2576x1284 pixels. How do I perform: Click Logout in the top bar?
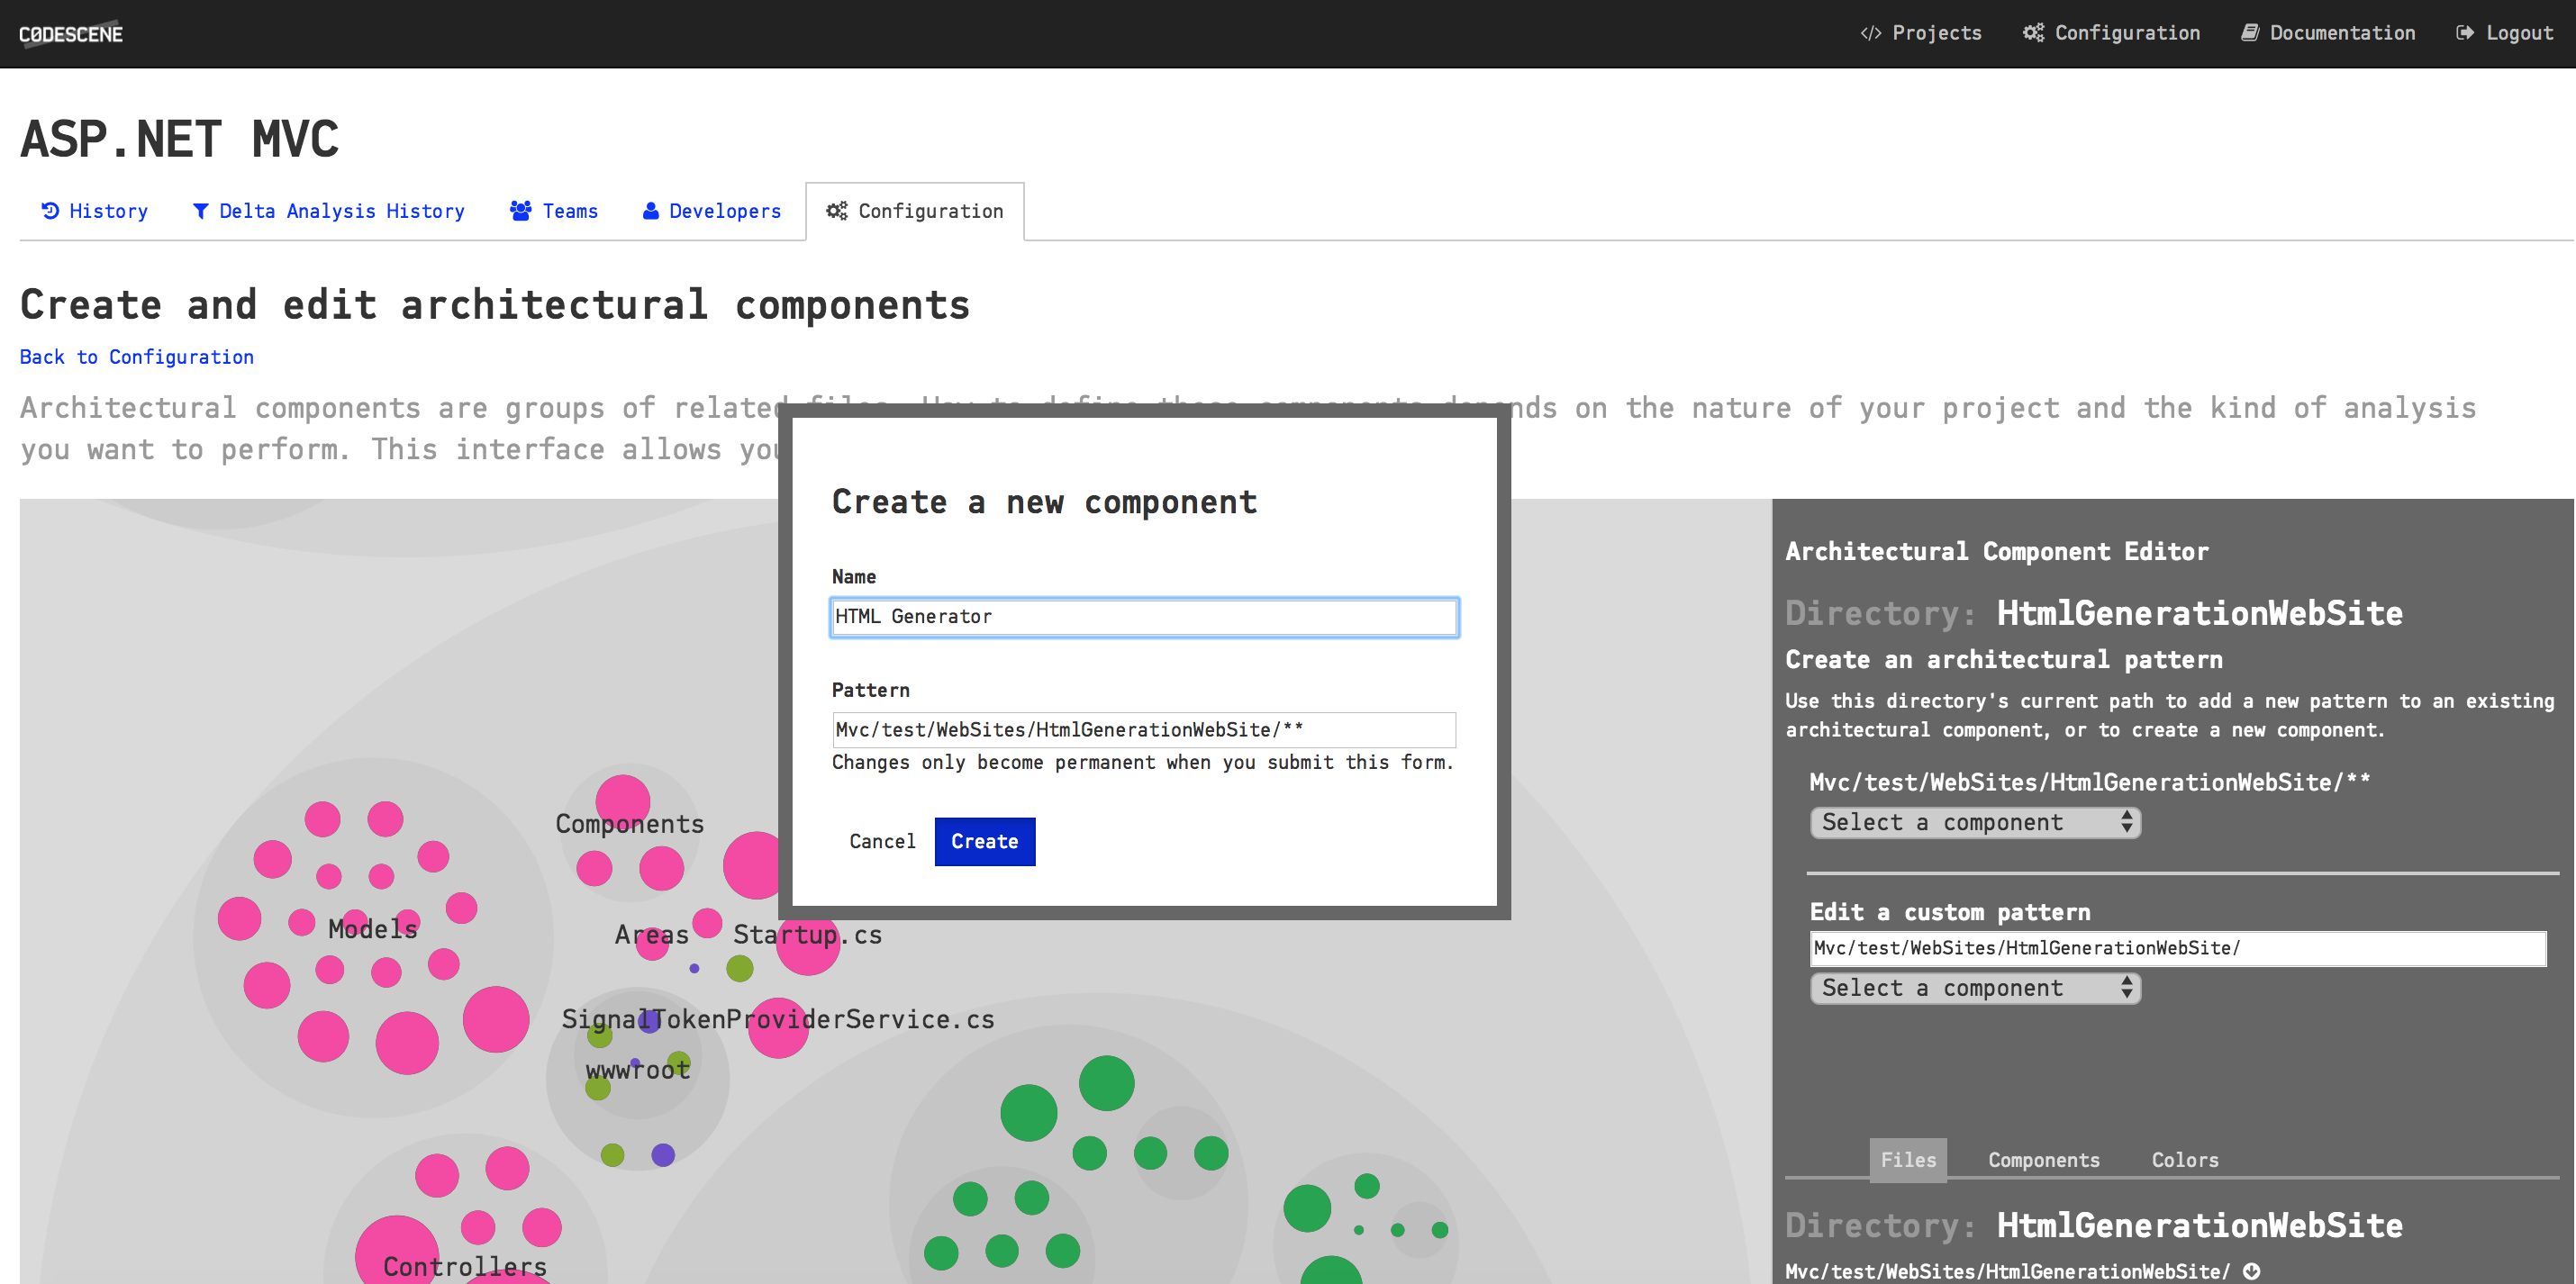pos(2505,33)
